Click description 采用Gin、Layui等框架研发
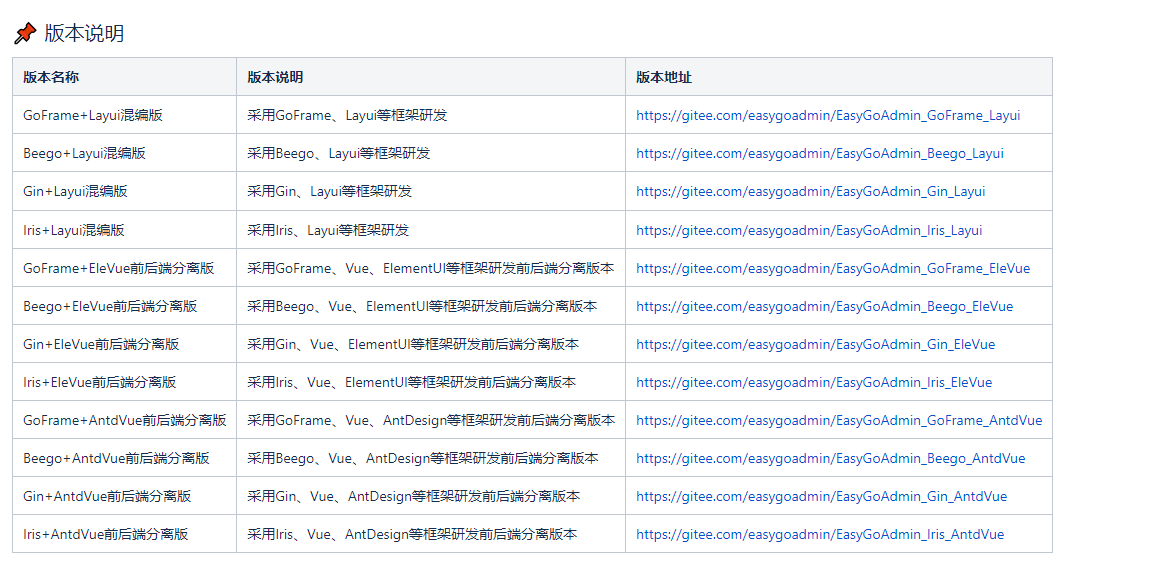The width and height of the screenshot is (1149, 579). click(x=330, y=191)
